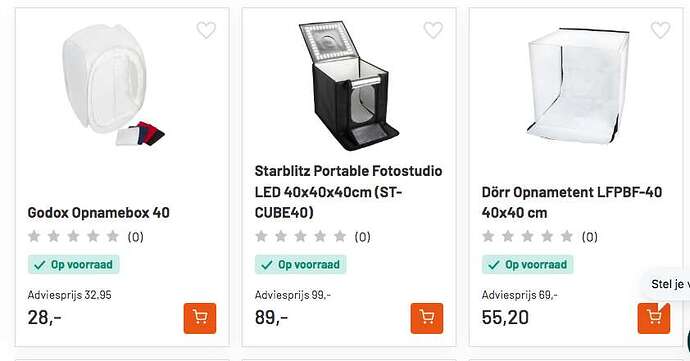690x361 pixels.
Task: Click the star rating under Dörr Opnametent
Action: pyautogui.click(x=528, y=236)
